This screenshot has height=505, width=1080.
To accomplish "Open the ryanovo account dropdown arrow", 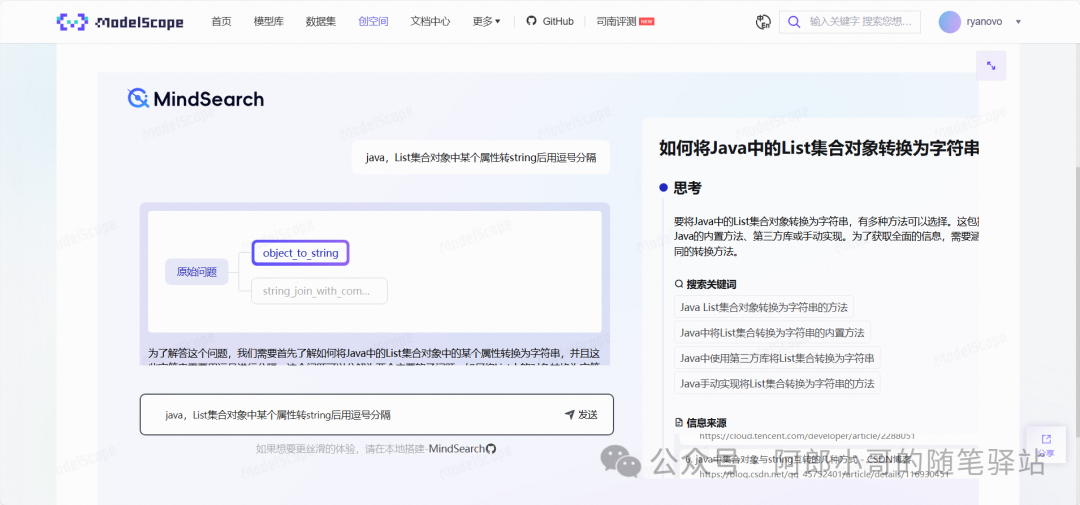I will [1018, 21].
